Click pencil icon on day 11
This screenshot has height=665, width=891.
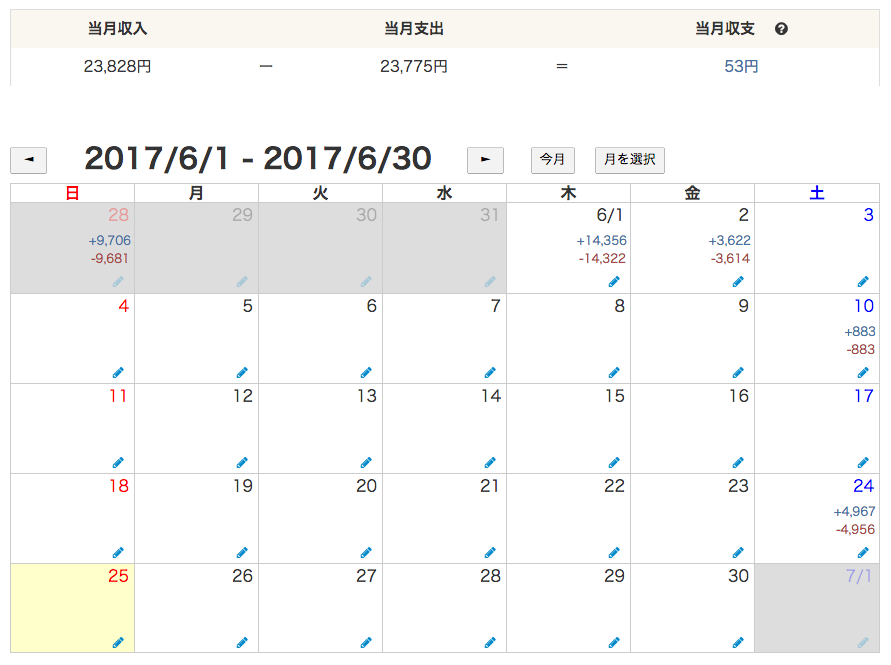[x=118, y=462]
